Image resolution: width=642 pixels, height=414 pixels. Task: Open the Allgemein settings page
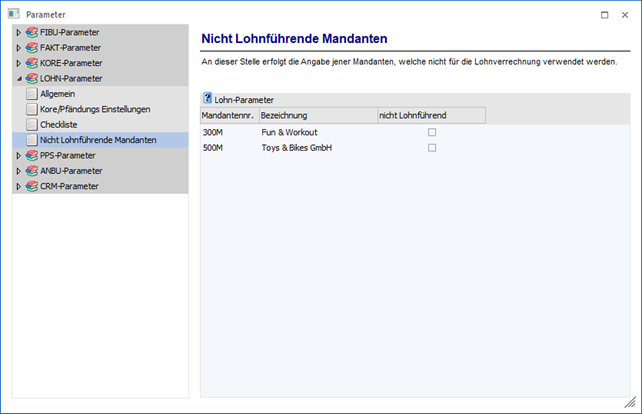[x=57, y=93]
